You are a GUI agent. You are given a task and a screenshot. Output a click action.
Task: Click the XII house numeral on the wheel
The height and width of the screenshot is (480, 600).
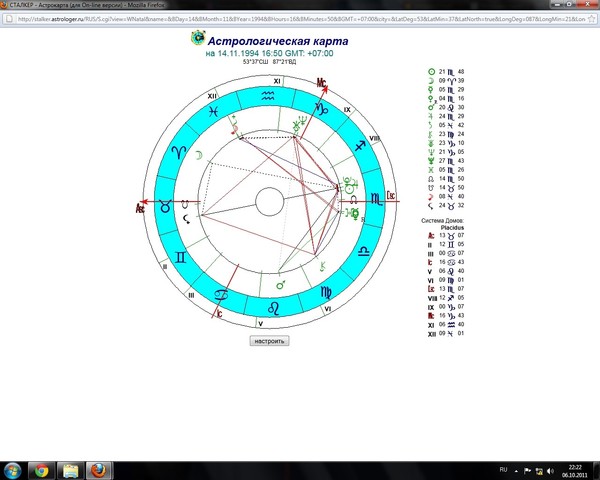tap(212, 96)
